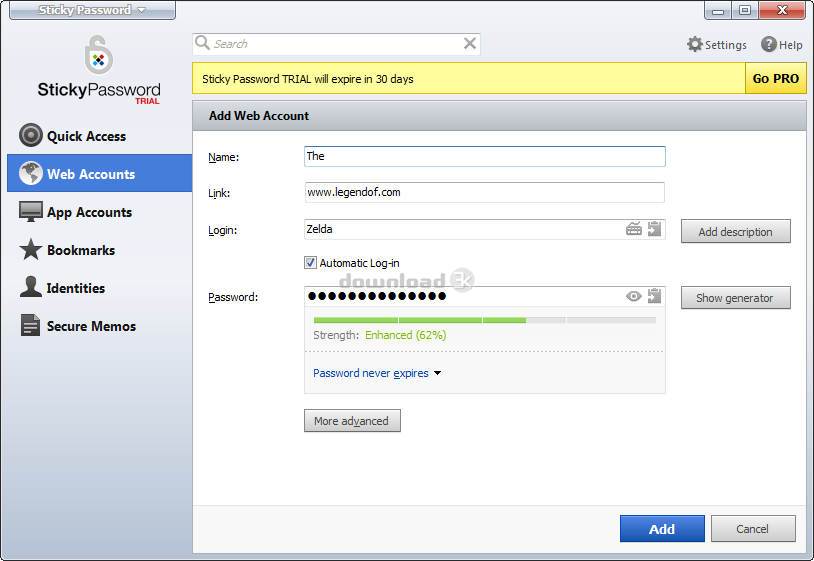The image size is (814, 561).
Task: Open the Secure Memos section
Action: (x=99, y=325)
